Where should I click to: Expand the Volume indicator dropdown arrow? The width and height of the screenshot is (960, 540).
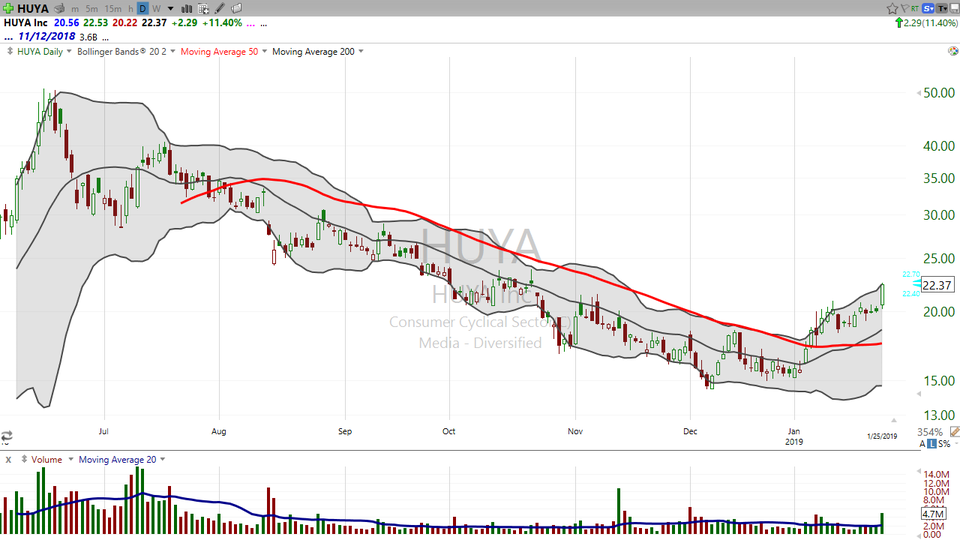click(x=70, y=459)
